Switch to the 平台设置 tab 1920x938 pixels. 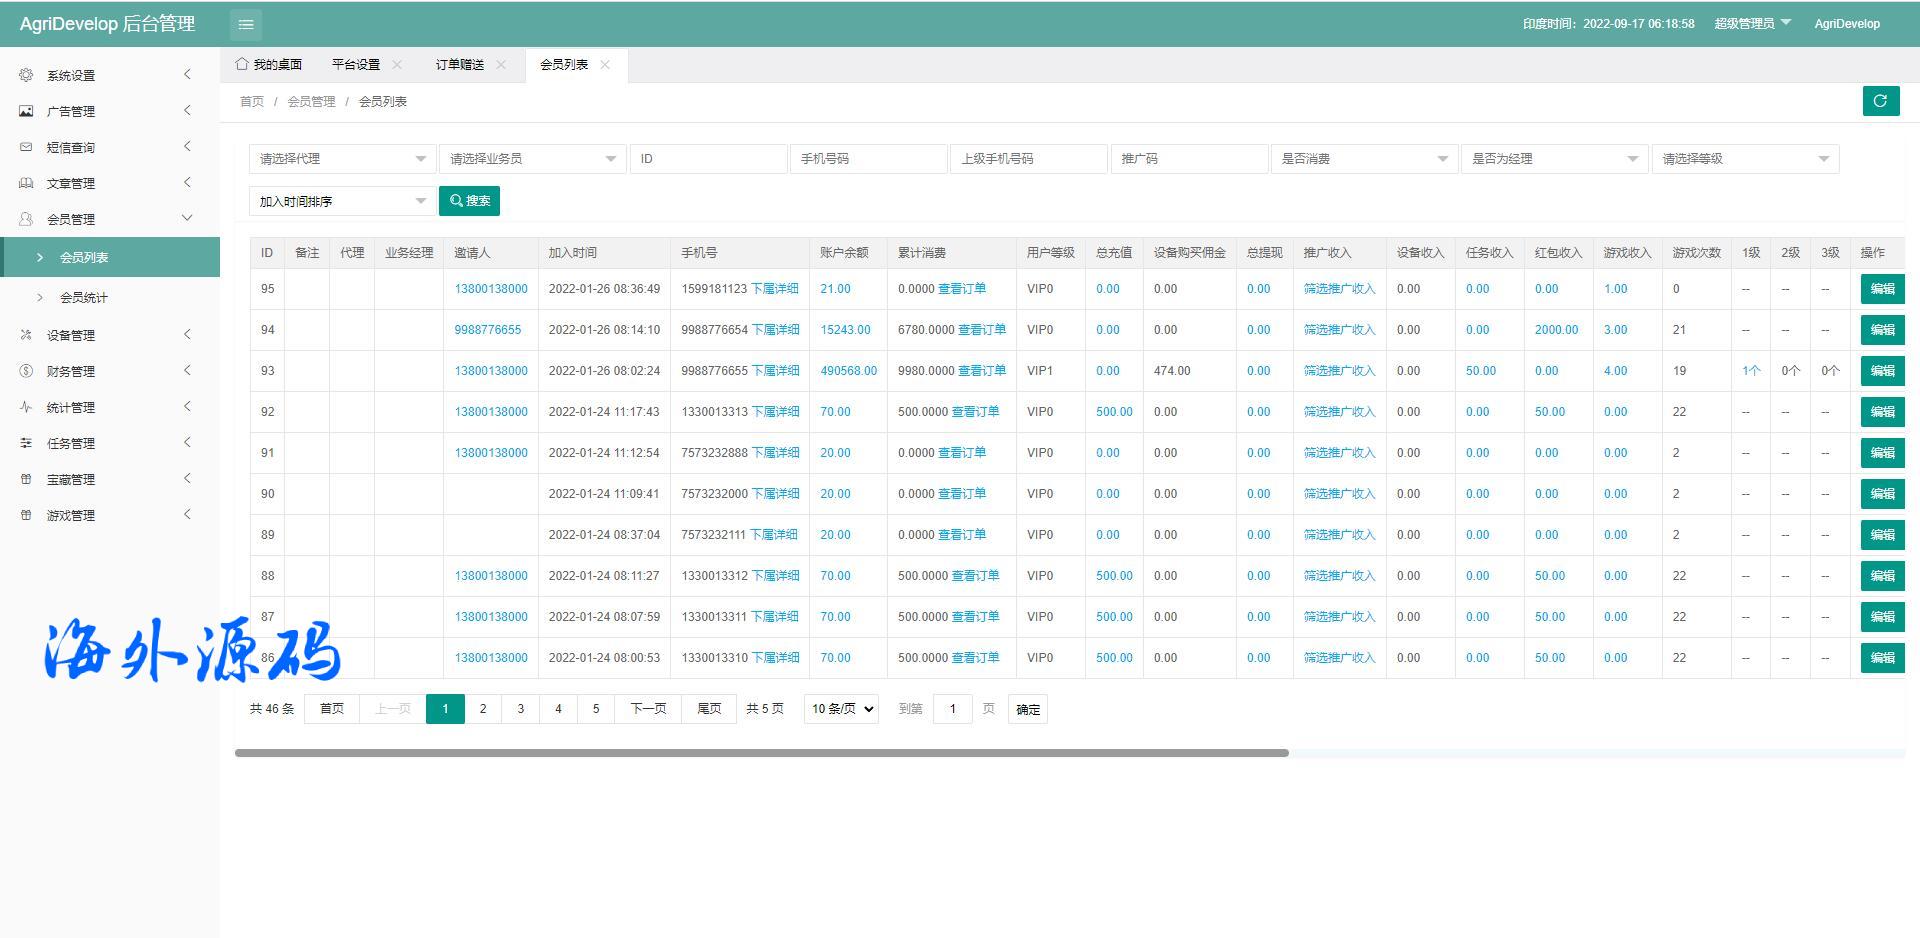tap(356, 65)
